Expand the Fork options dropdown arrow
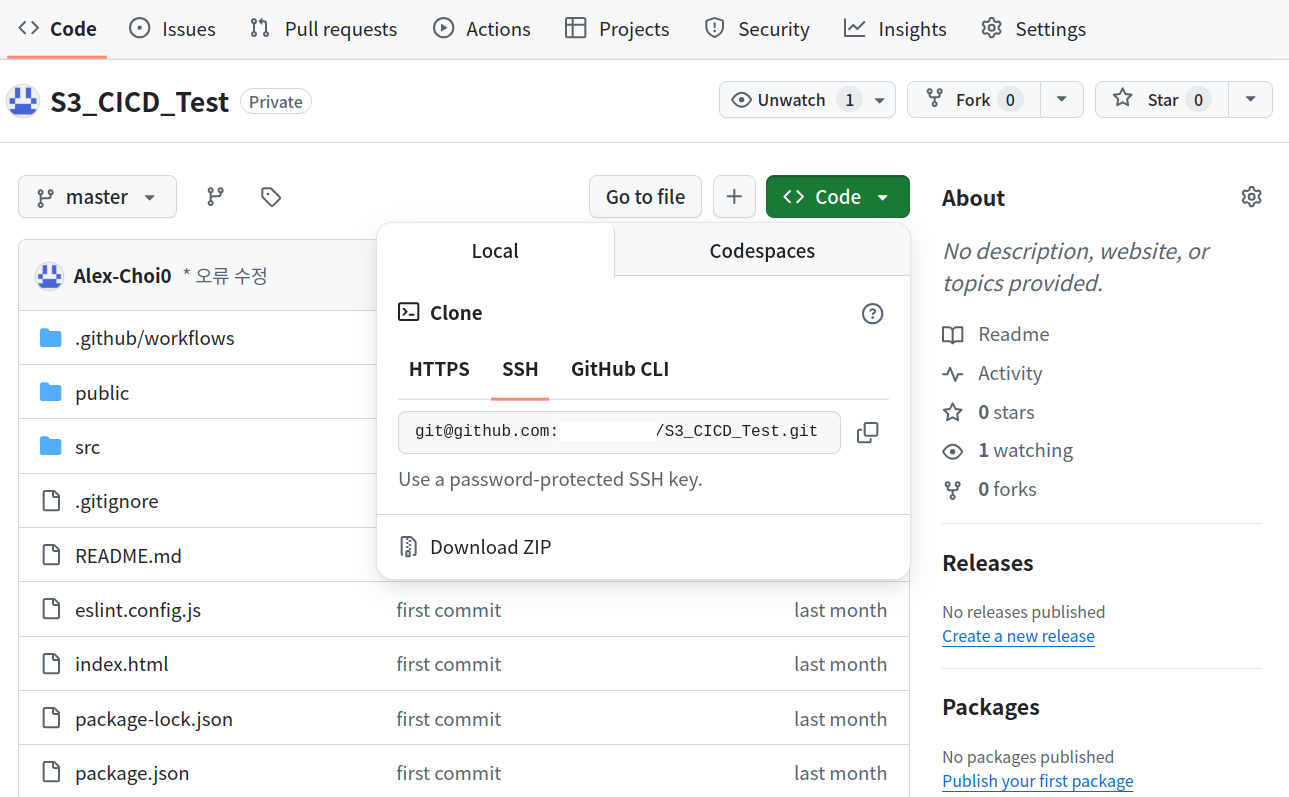The image size is (1289, 797). pos(1062,100)
